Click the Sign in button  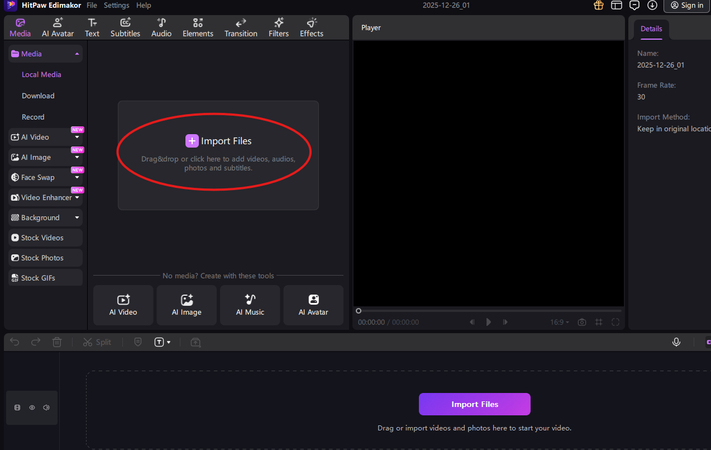click(x=687, y=5)
